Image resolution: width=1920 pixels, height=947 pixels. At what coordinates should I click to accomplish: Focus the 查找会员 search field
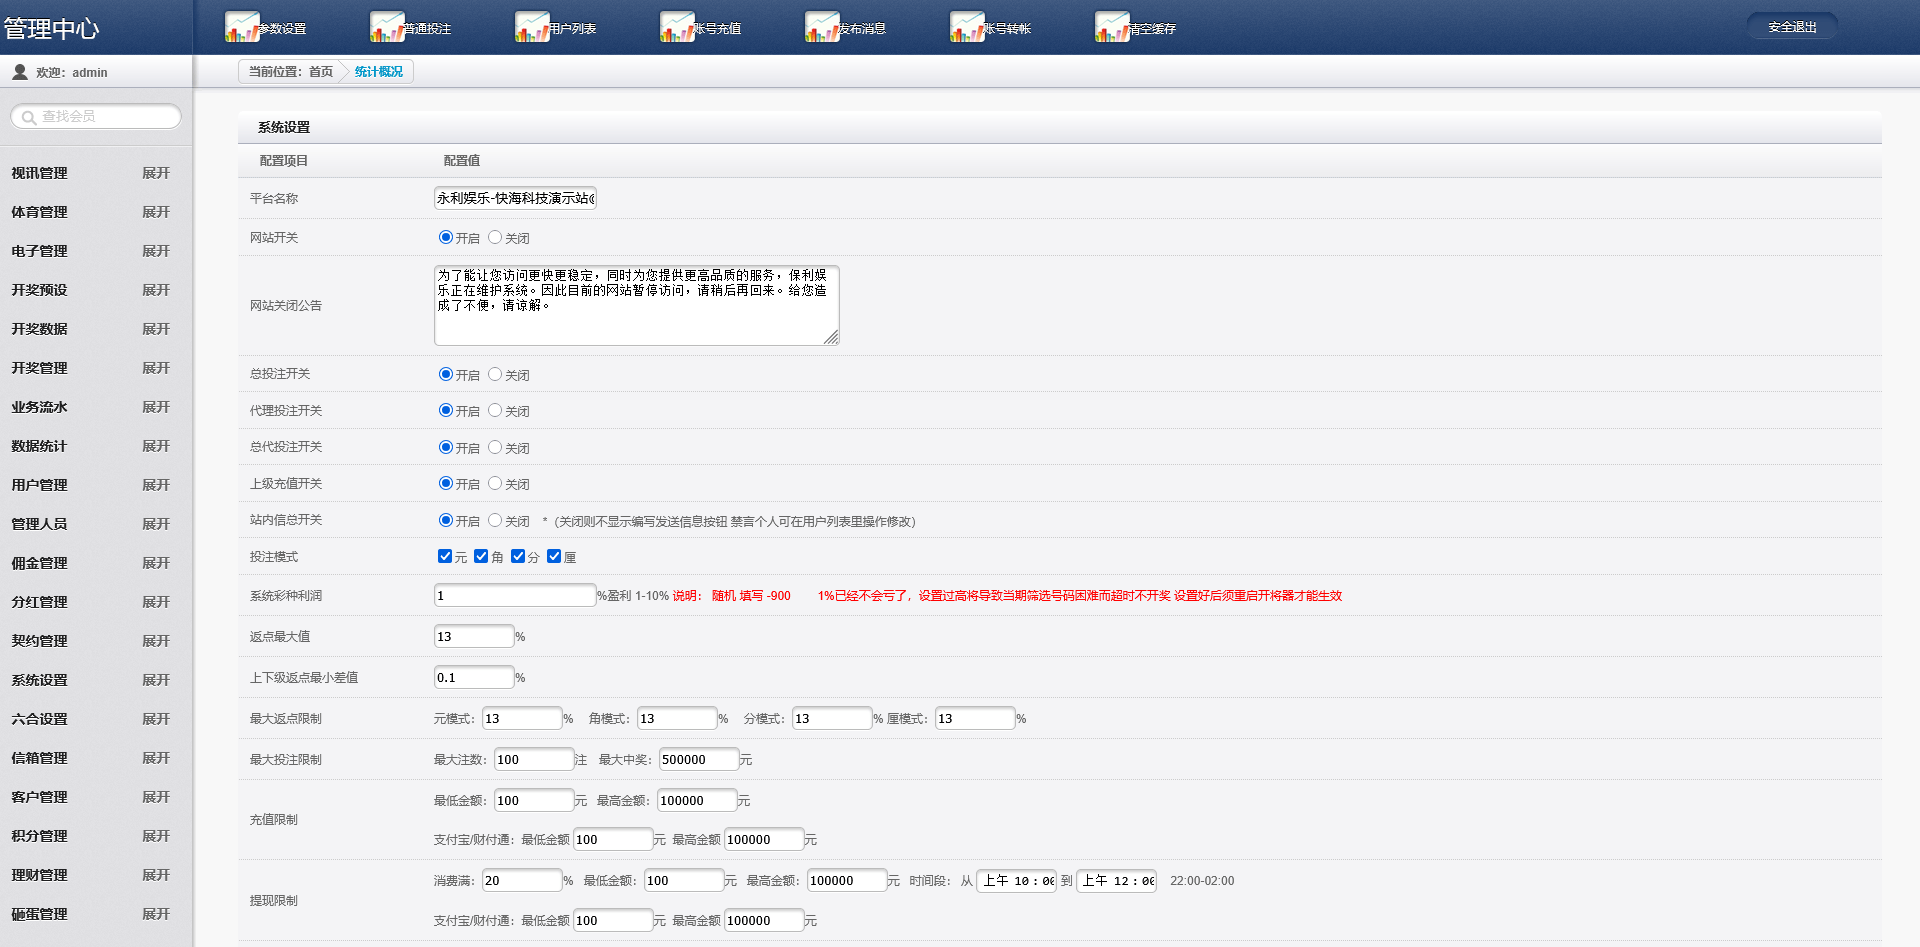coord(105,117)
